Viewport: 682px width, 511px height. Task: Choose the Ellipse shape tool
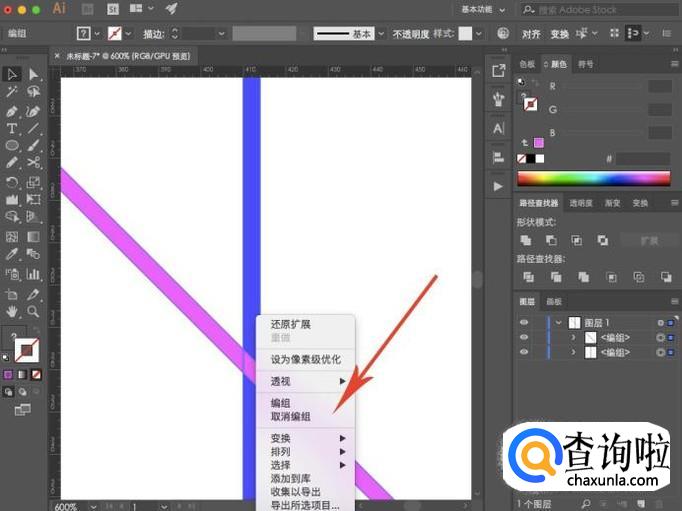(12, 146)
